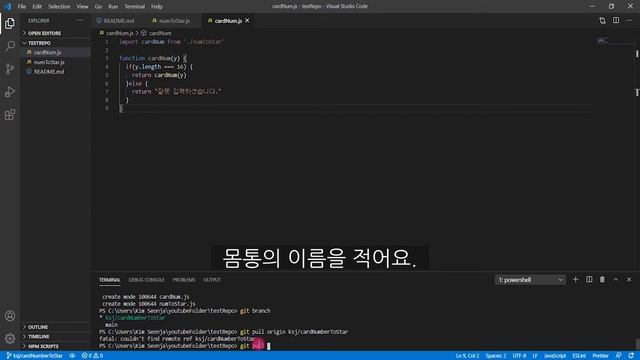Viewport: 640px width, 360px height.
Task: Open the Manage gear settings icon
Action: (10, 338)
